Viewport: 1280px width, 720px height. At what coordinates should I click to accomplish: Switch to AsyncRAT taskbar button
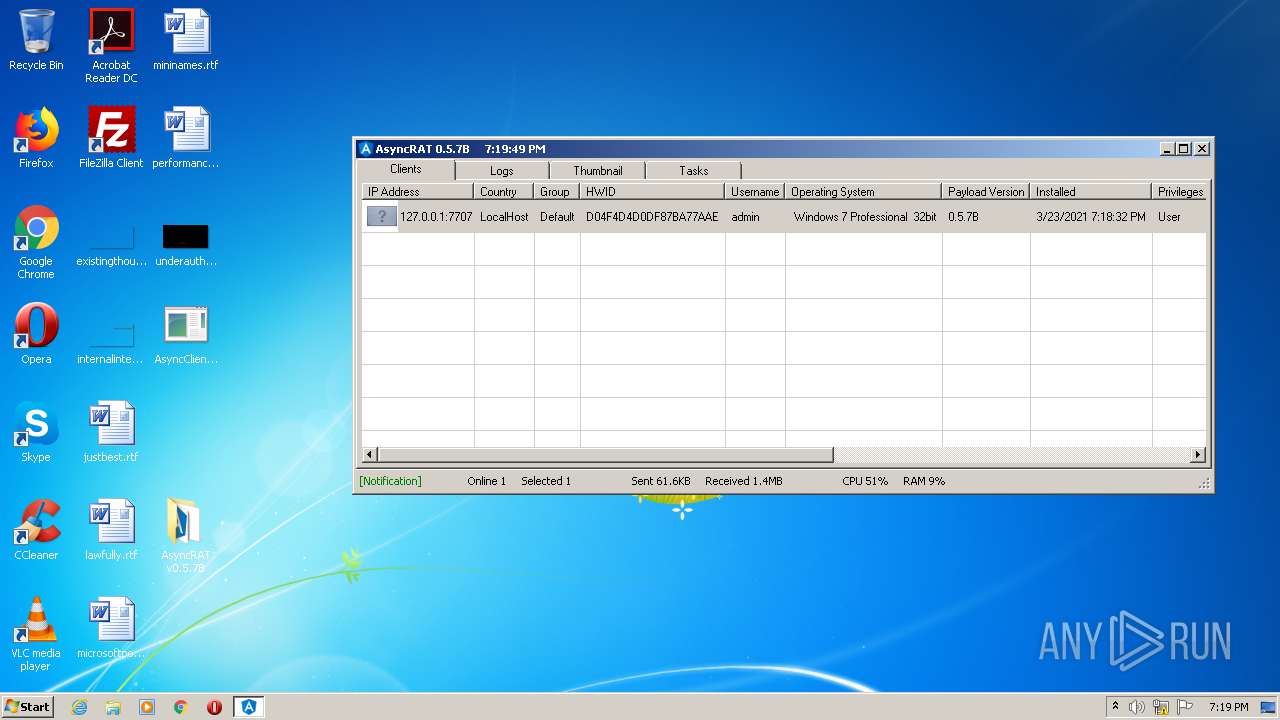point(248,707)
